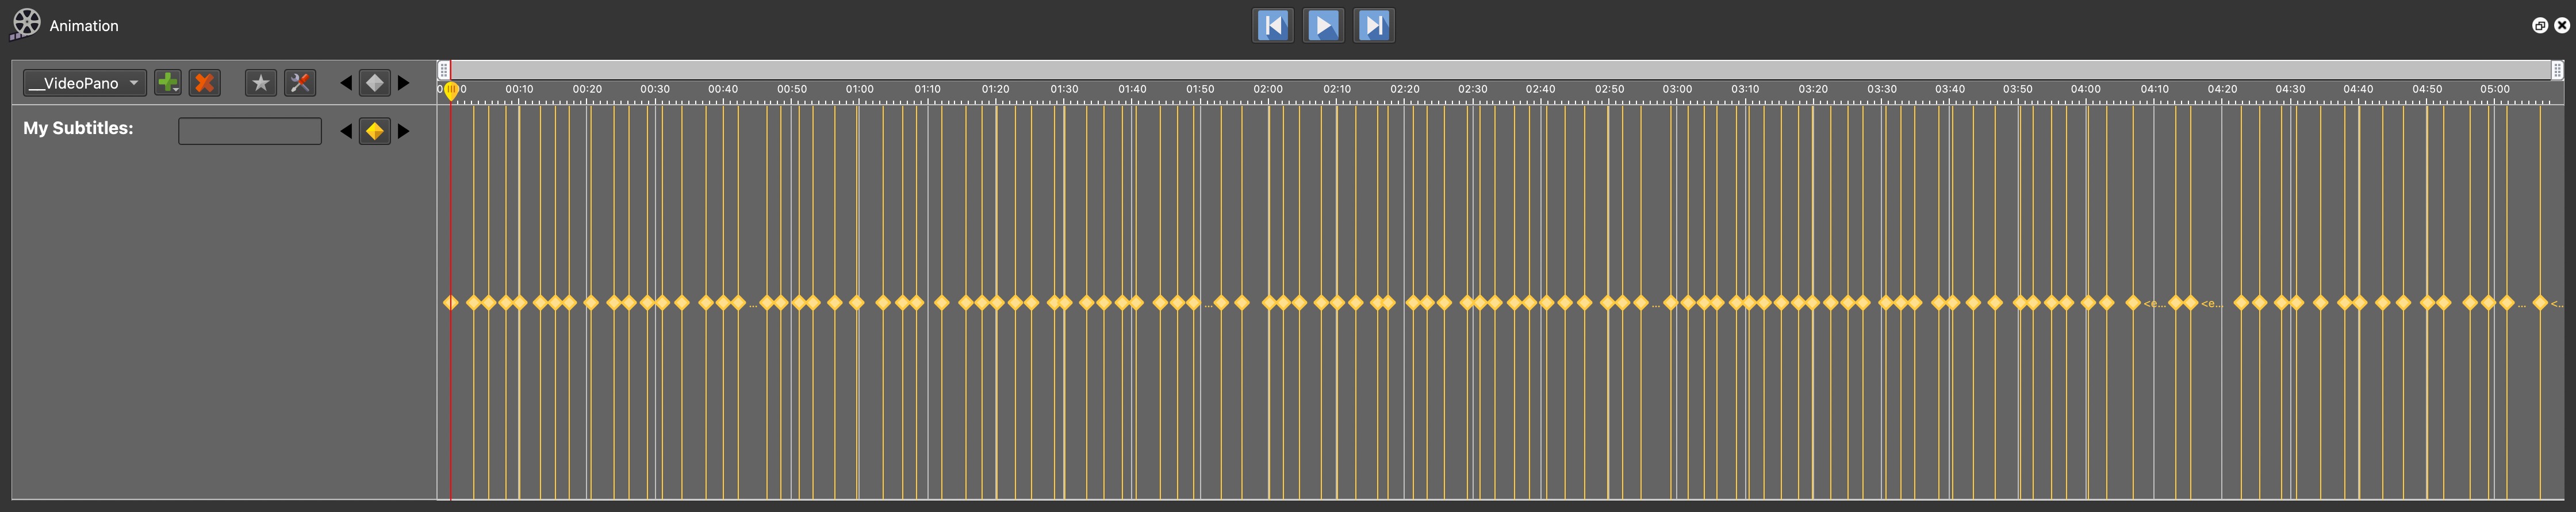The width and height of the screenshot is (2576, 512).
Task: Click the film reel Animation panel icon
Action: [x=26, y=24]
